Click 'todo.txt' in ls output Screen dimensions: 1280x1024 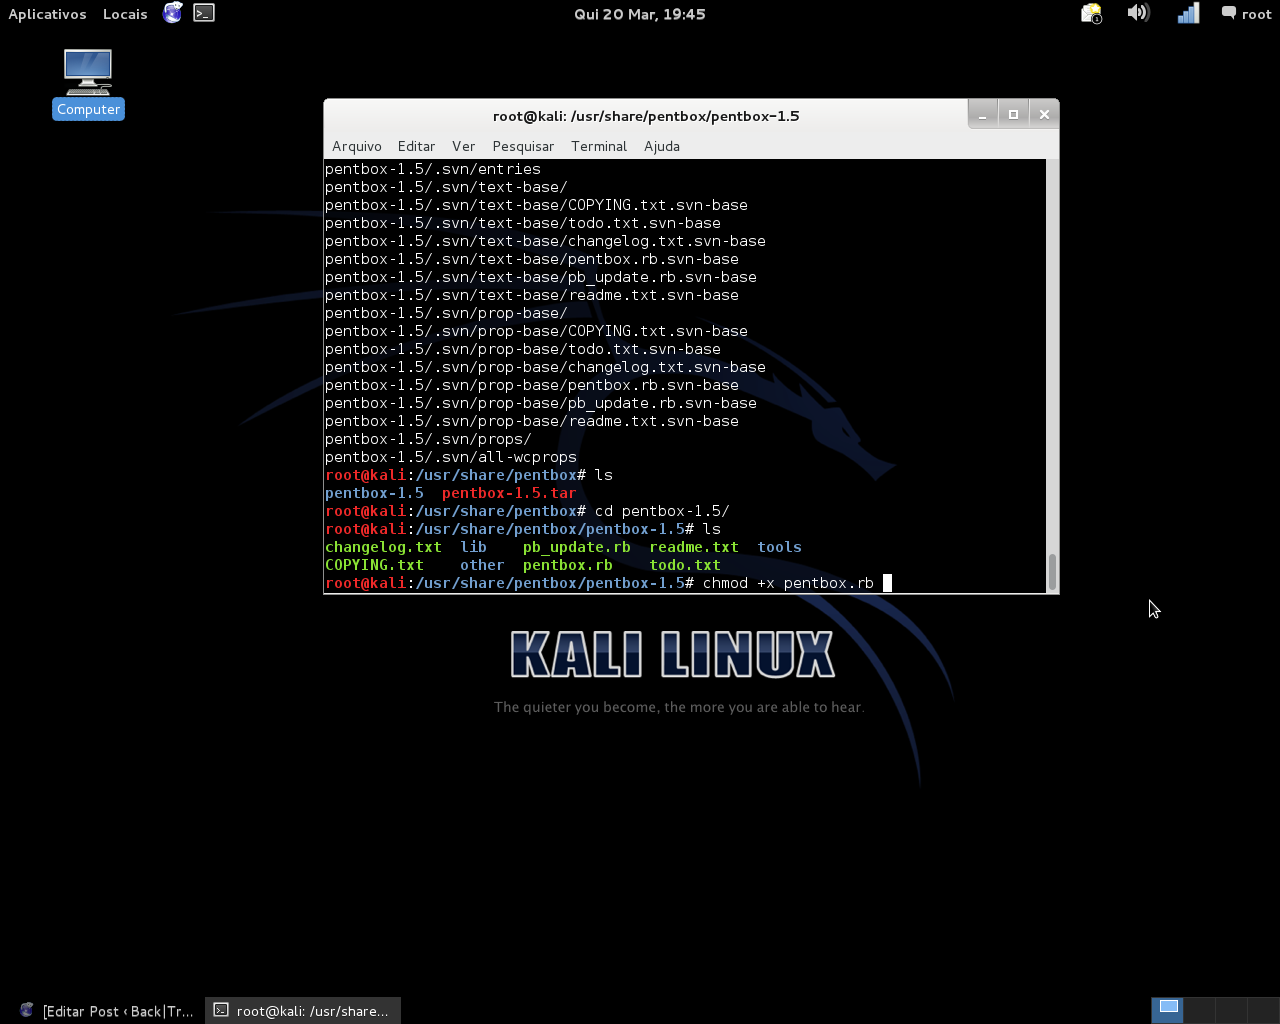(685, 565)
